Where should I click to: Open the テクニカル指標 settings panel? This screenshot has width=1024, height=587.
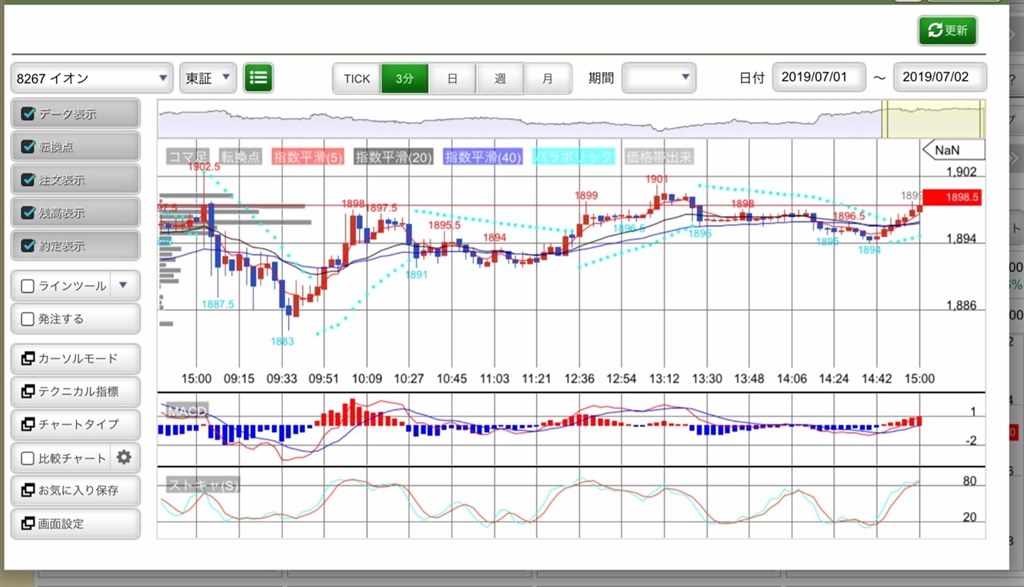(x=75, y=391)
